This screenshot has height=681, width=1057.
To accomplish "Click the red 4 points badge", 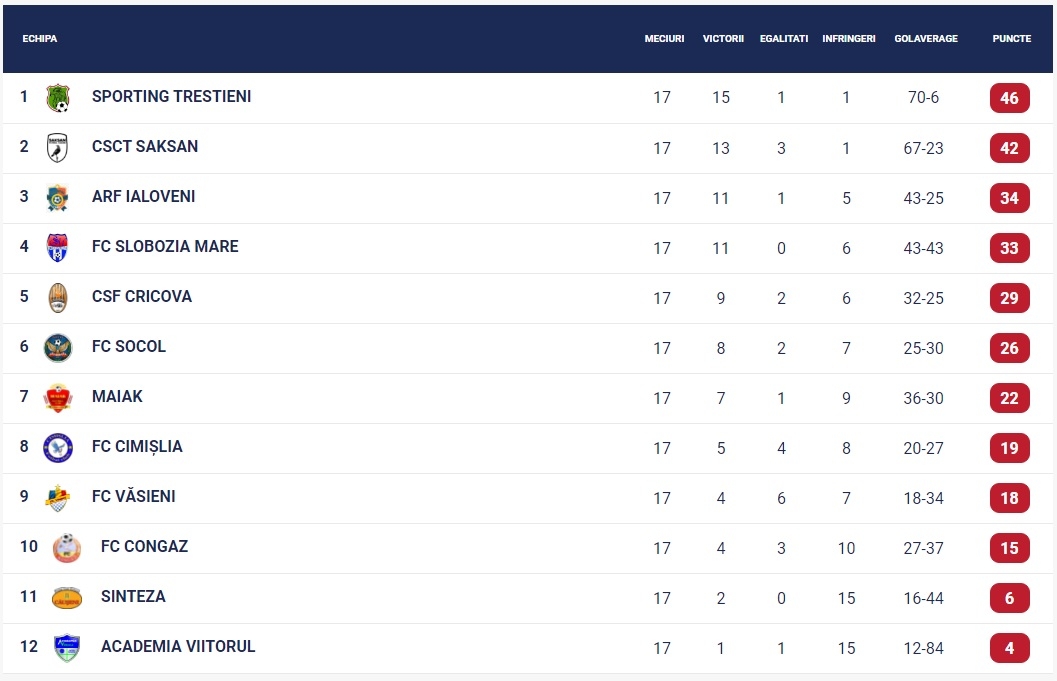I will pos(1009,648).
